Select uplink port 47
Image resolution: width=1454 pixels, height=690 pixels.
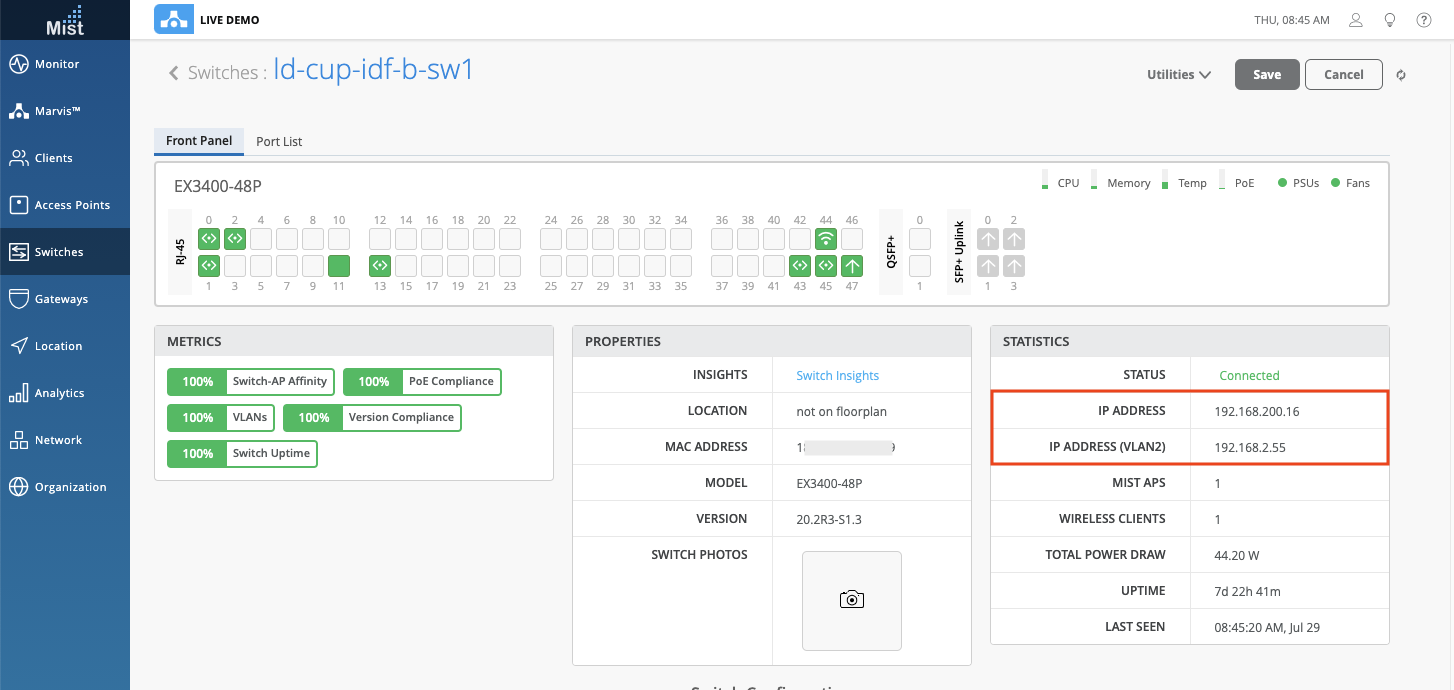[852, 266]
